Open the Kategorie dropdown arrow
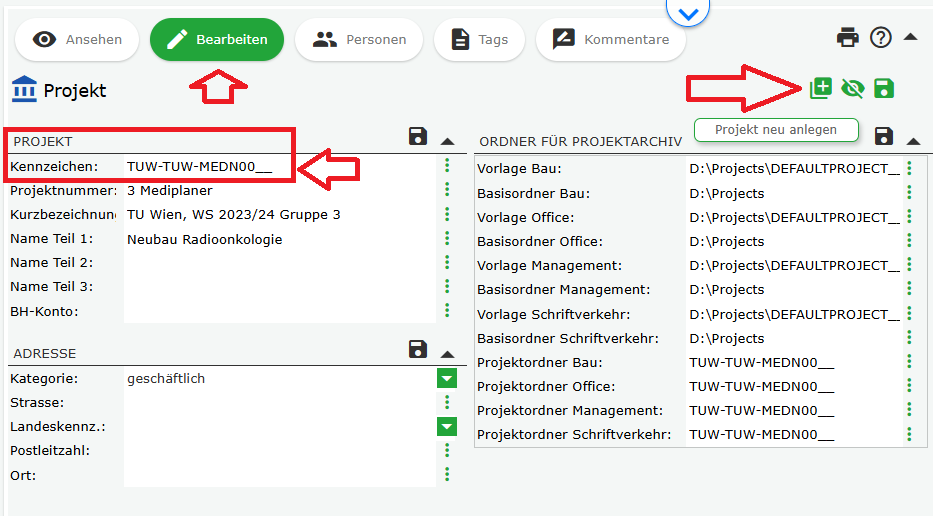The image size is (933, 516). point(447,379)
